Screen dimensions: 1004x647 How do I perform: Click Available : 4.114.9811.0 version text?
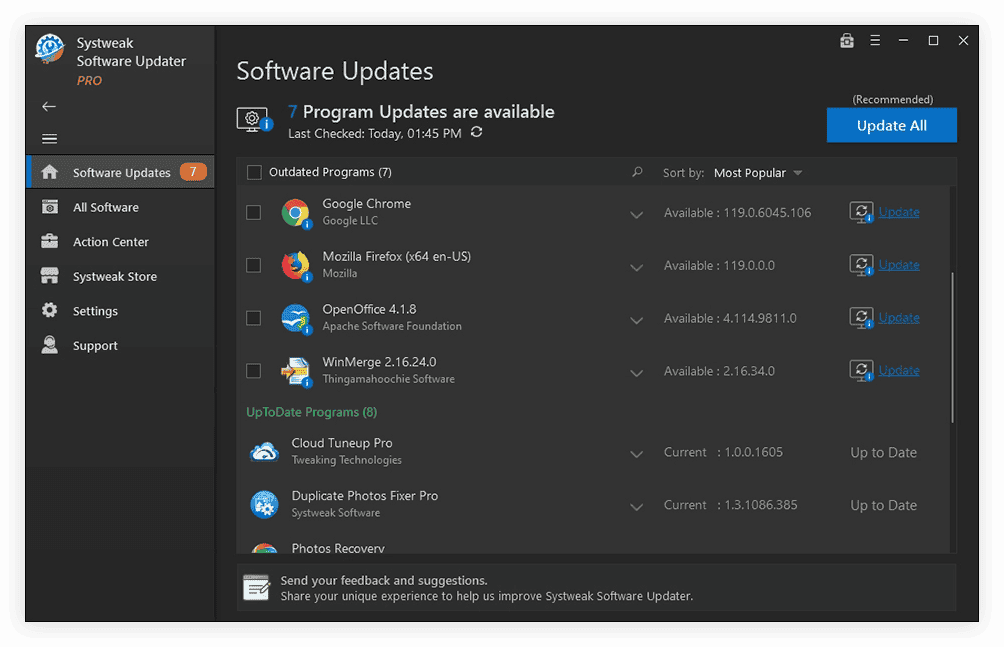(730, 318)
